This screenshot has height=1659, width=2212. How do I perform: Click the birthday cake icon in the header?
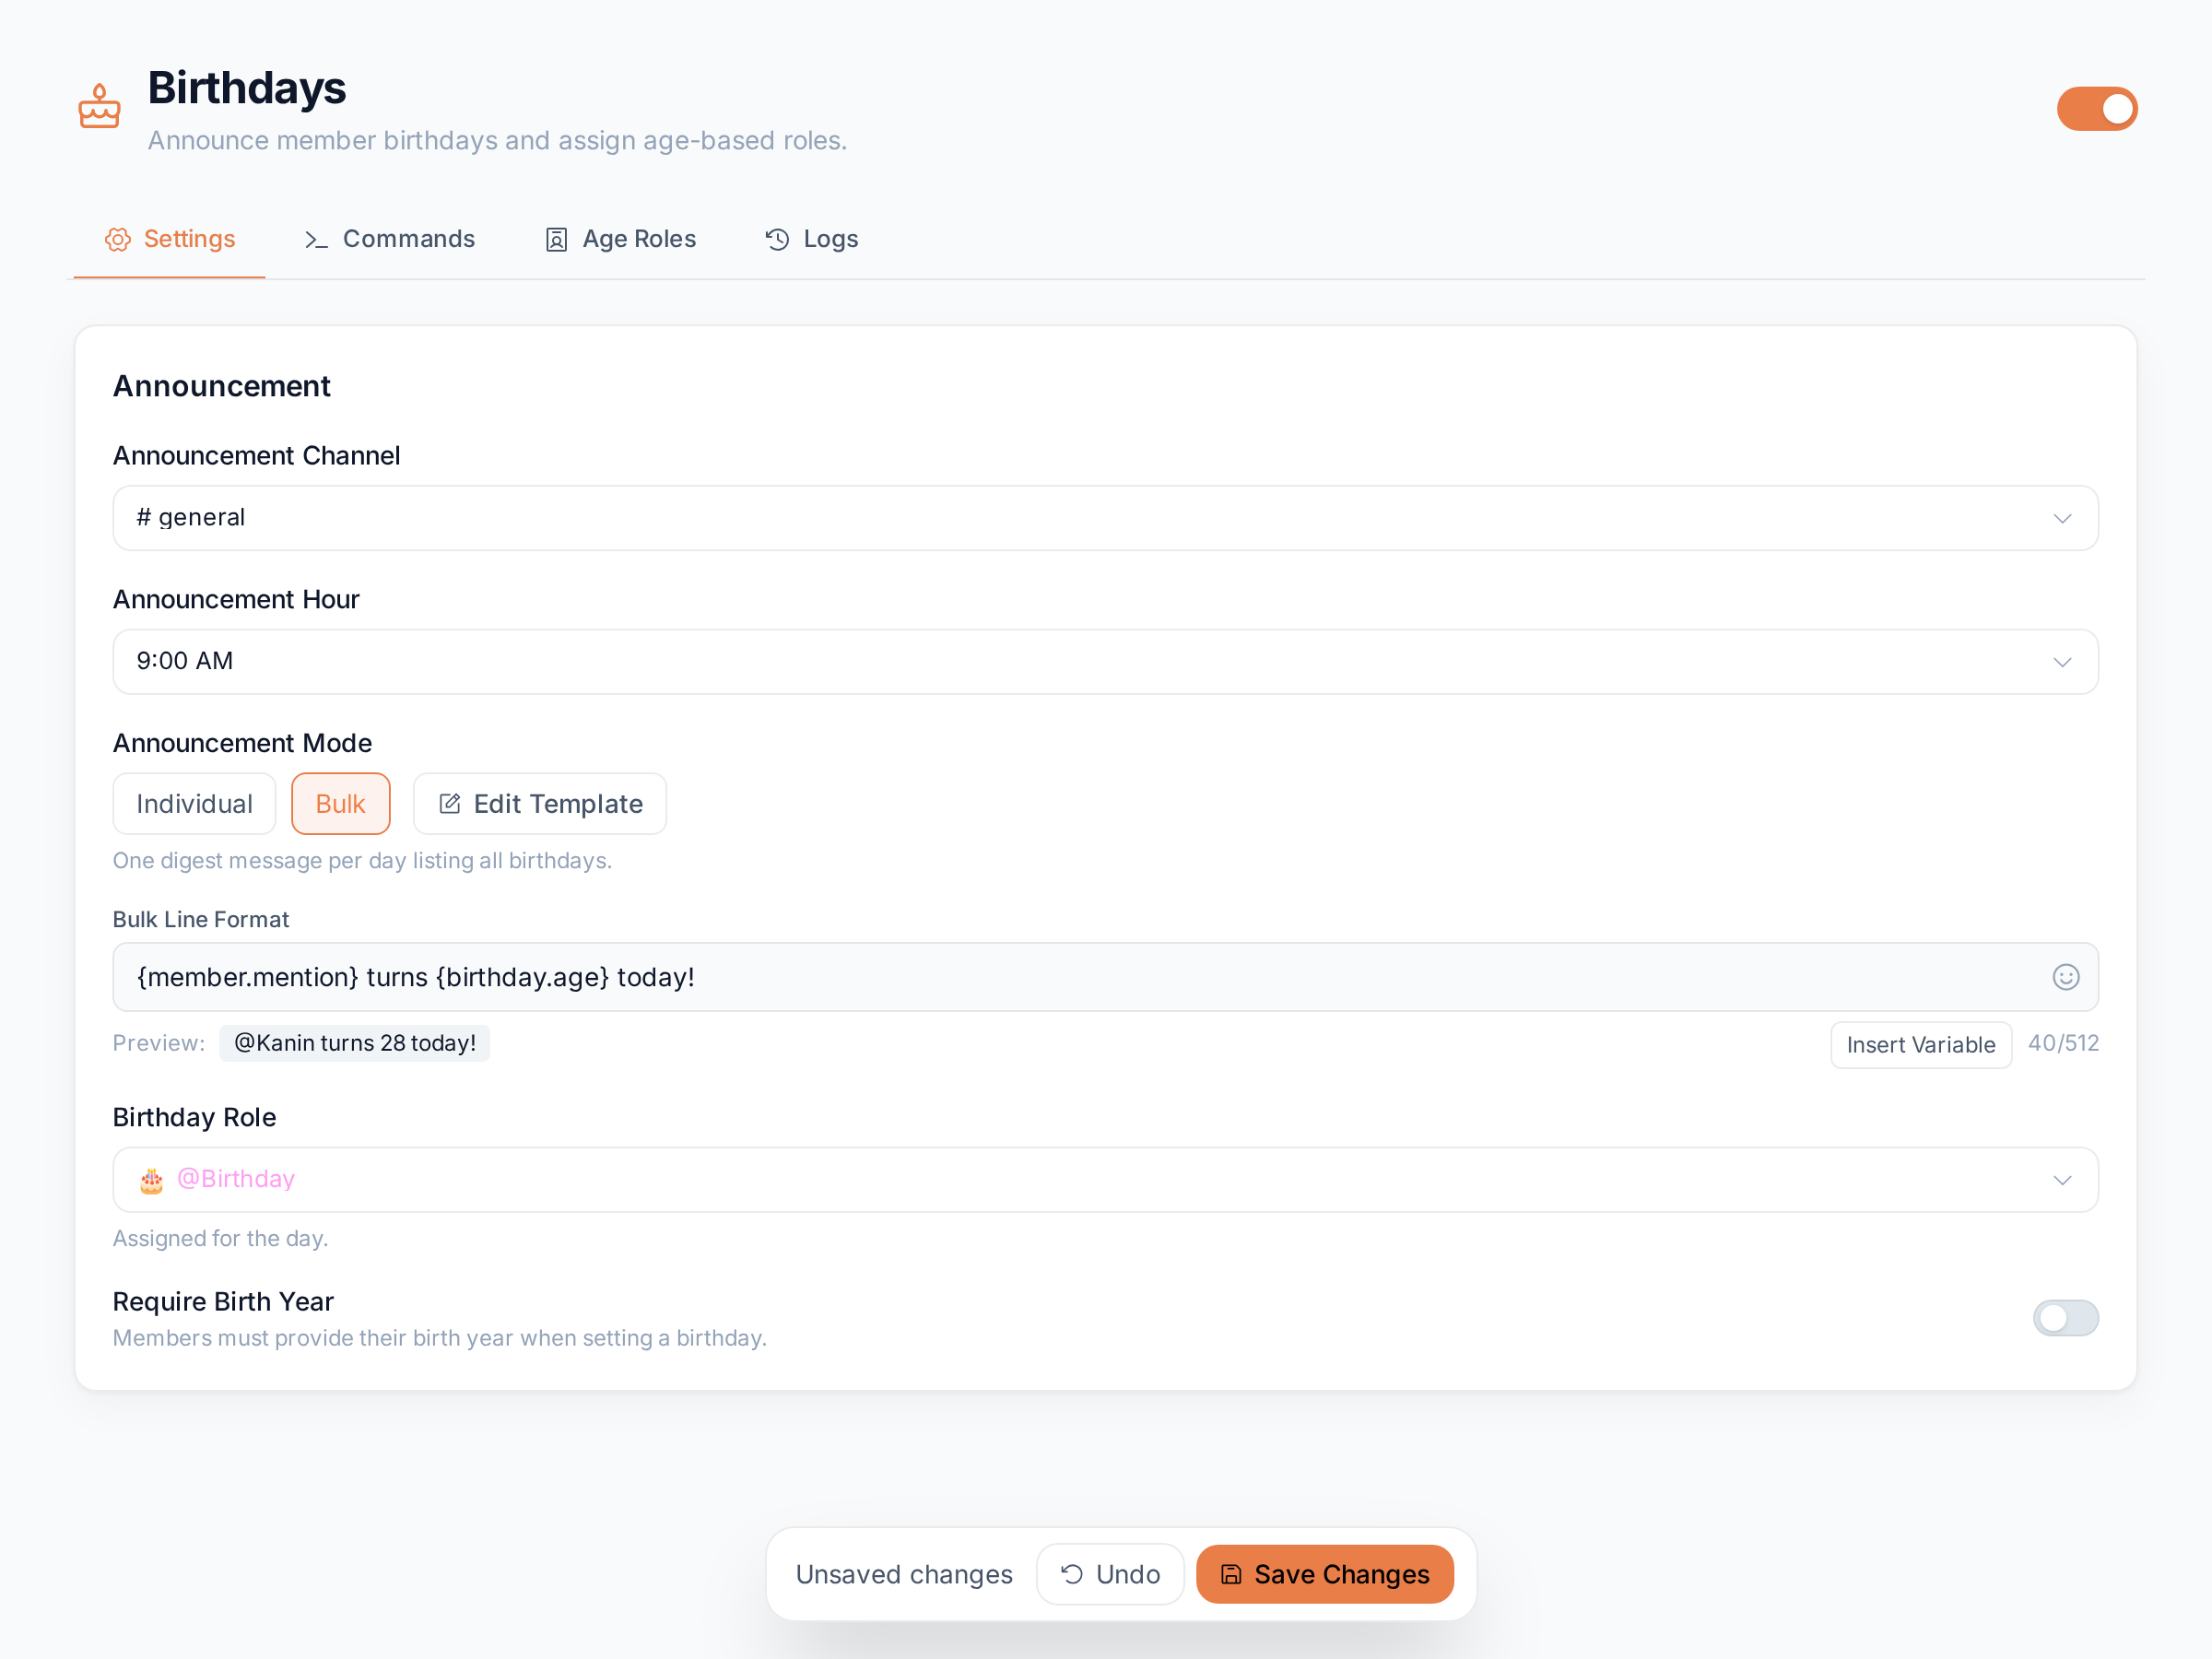(99, 107)
